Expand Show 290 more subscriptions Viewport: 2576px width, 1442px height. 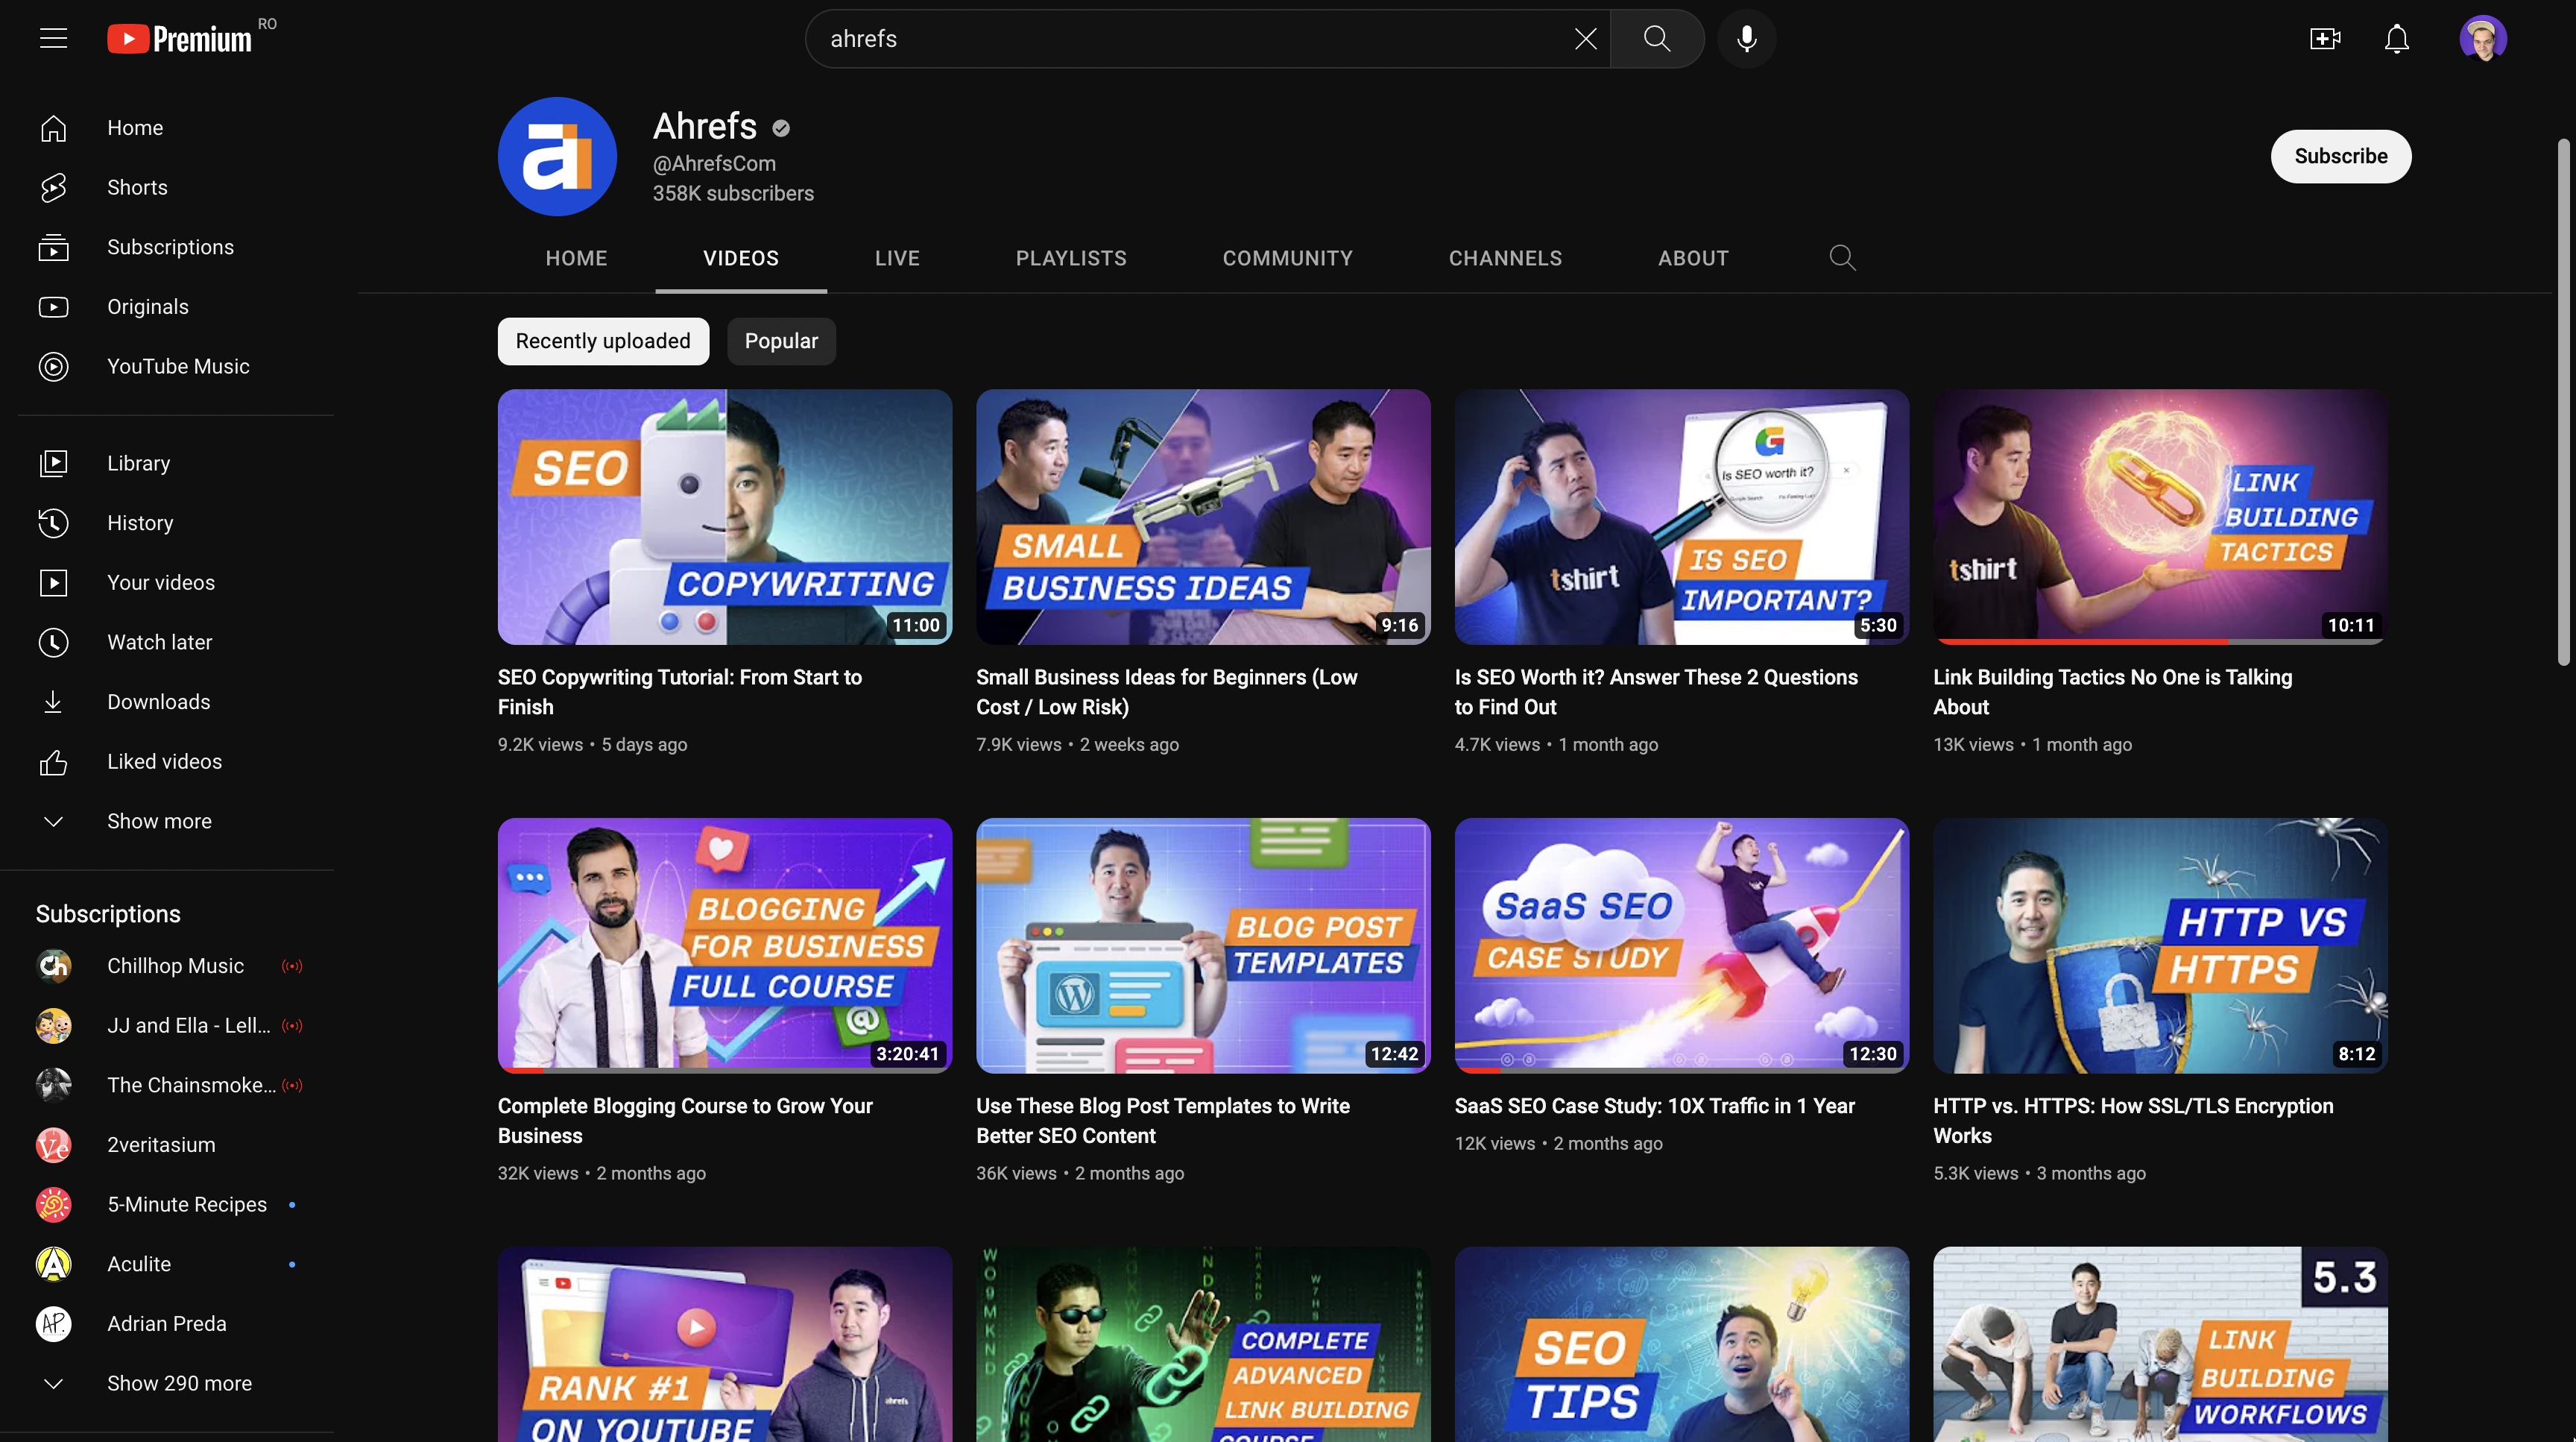[x=179, y=1383]
